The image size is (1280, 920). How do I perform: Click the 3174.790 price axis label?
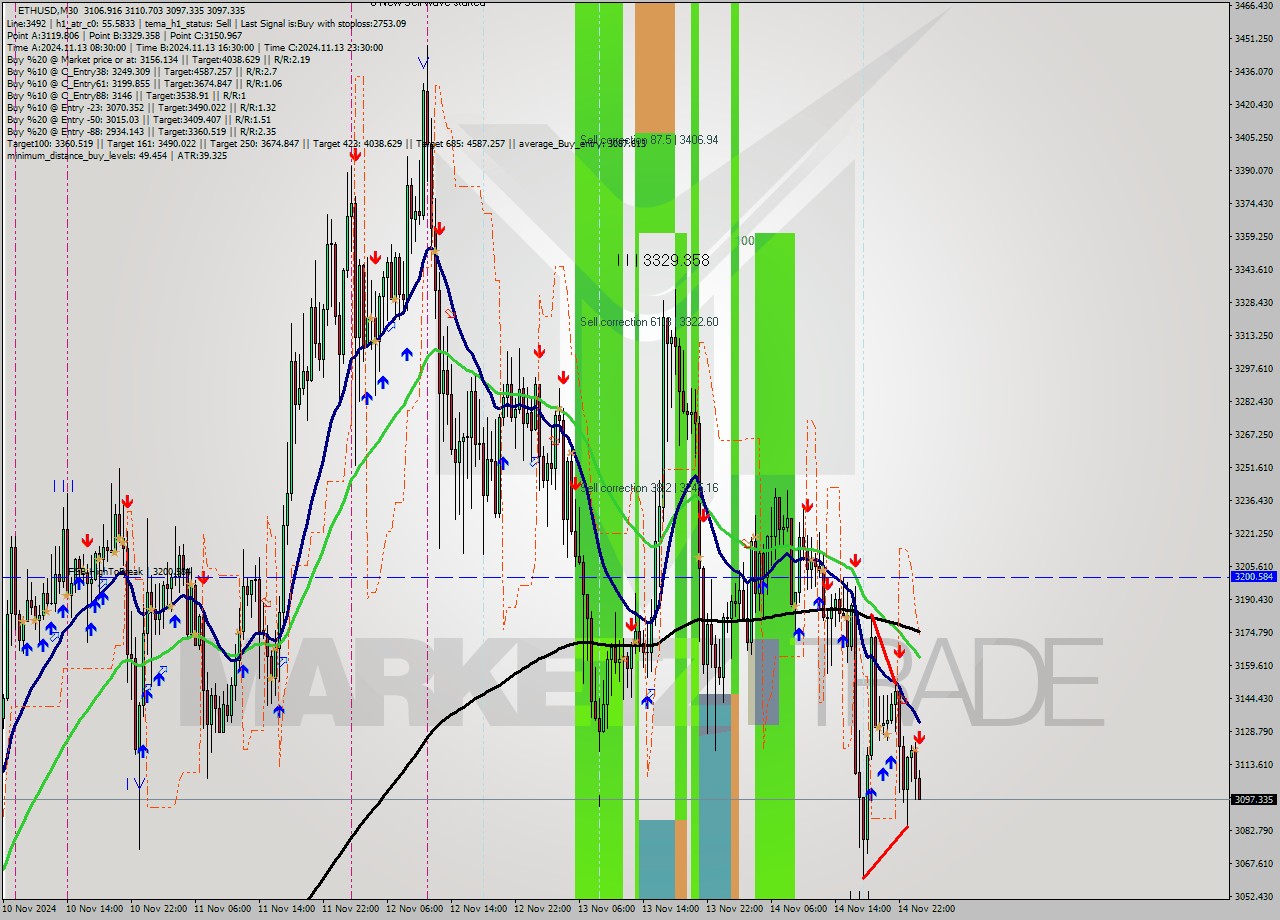pyautogui.click(x=1254, y=632)
